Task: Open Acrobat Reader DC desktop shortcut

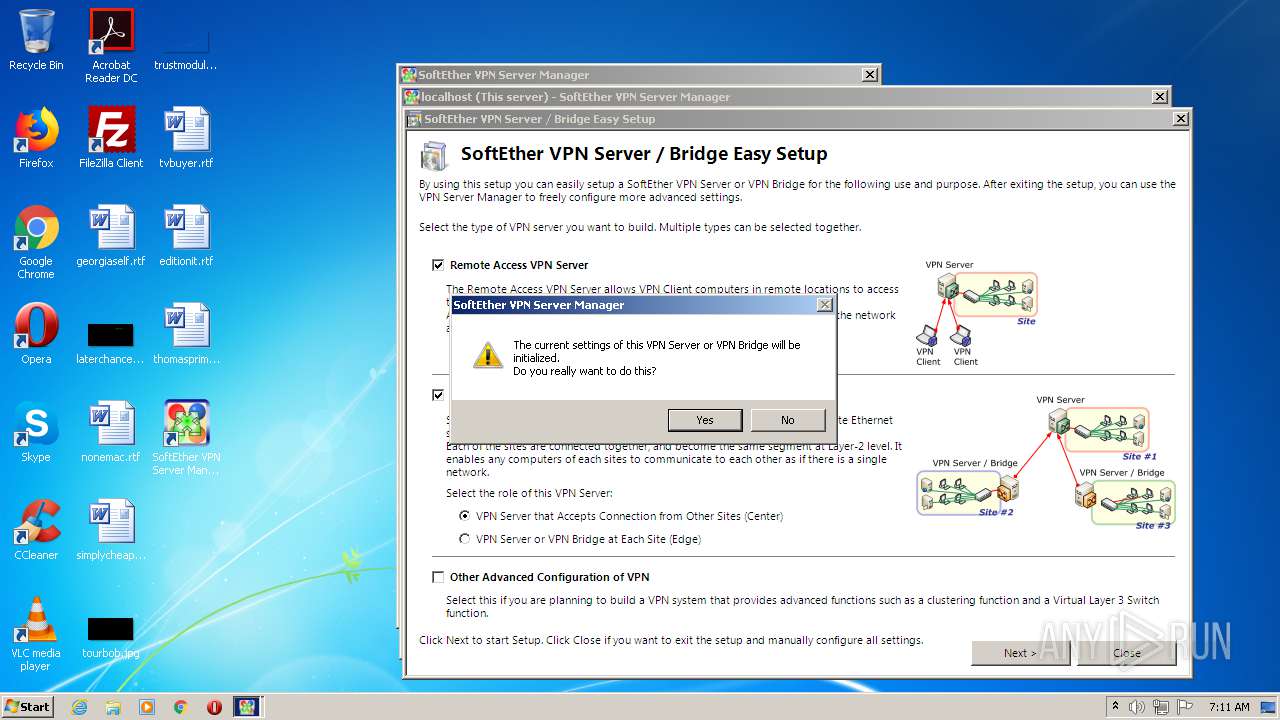Action: click(111, 46)
